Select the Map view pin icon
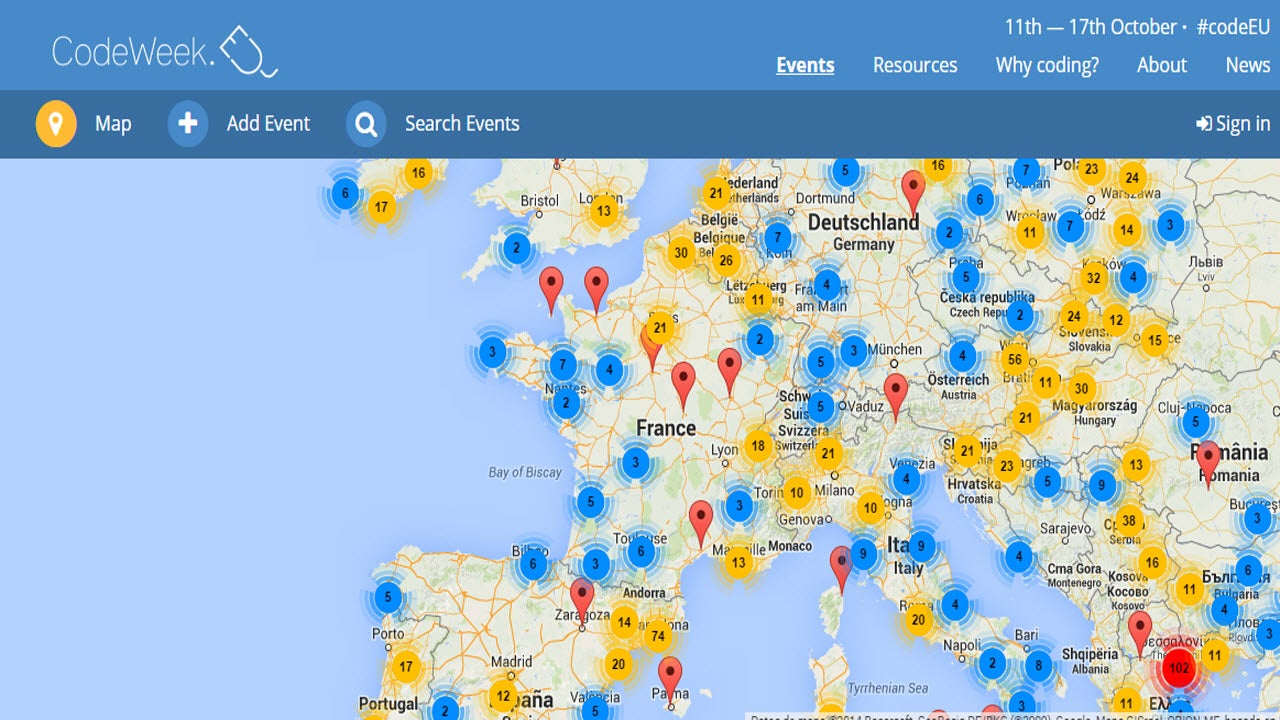1280x720 pixels. [56, 124]
